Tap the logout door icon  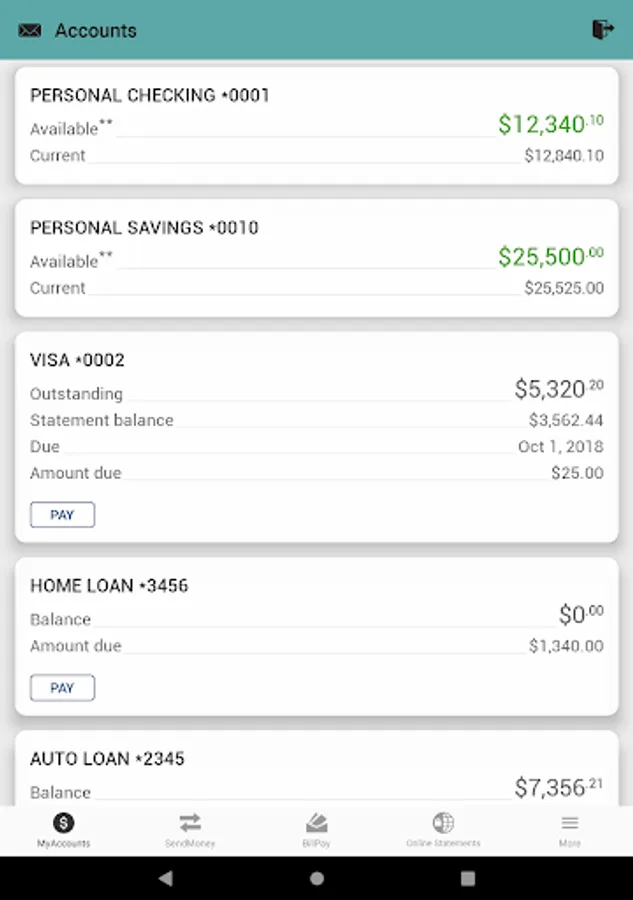click(x=602, y=30)
